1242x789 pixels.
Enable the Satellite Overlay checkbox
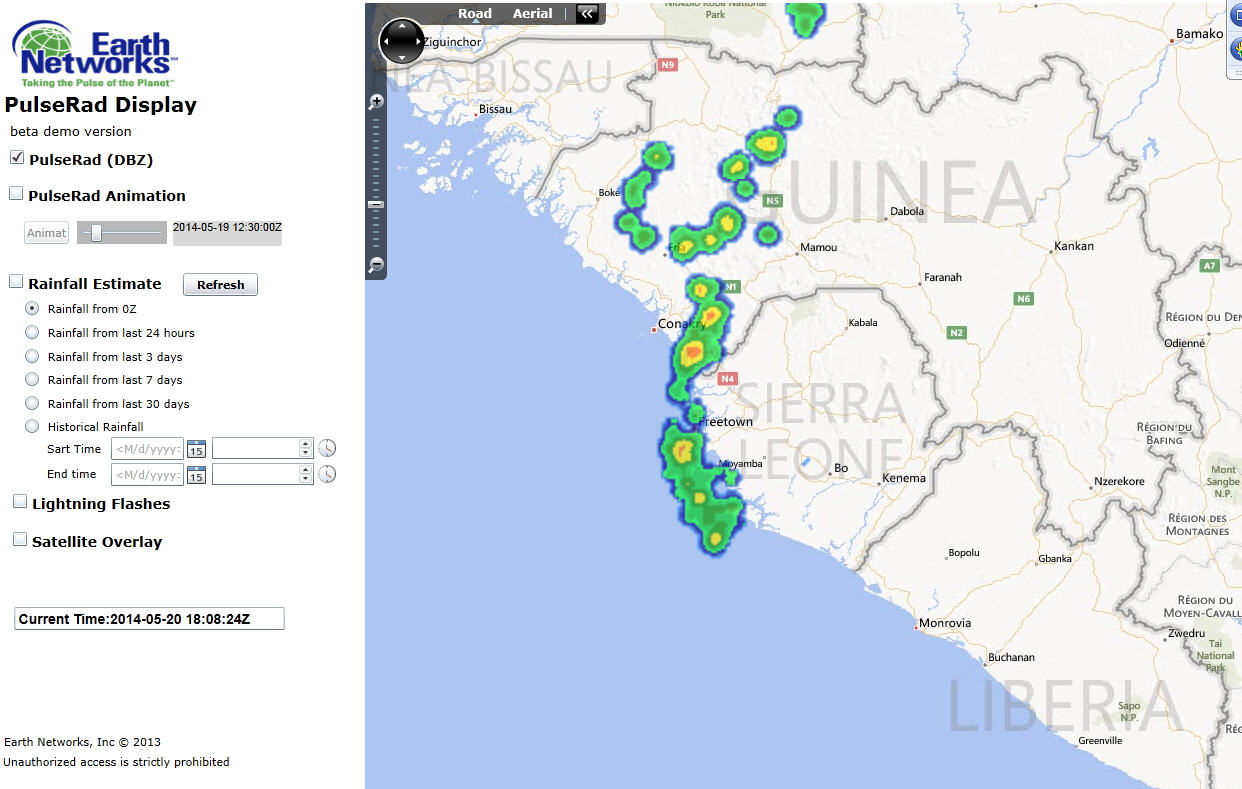[x=20, y=540]
